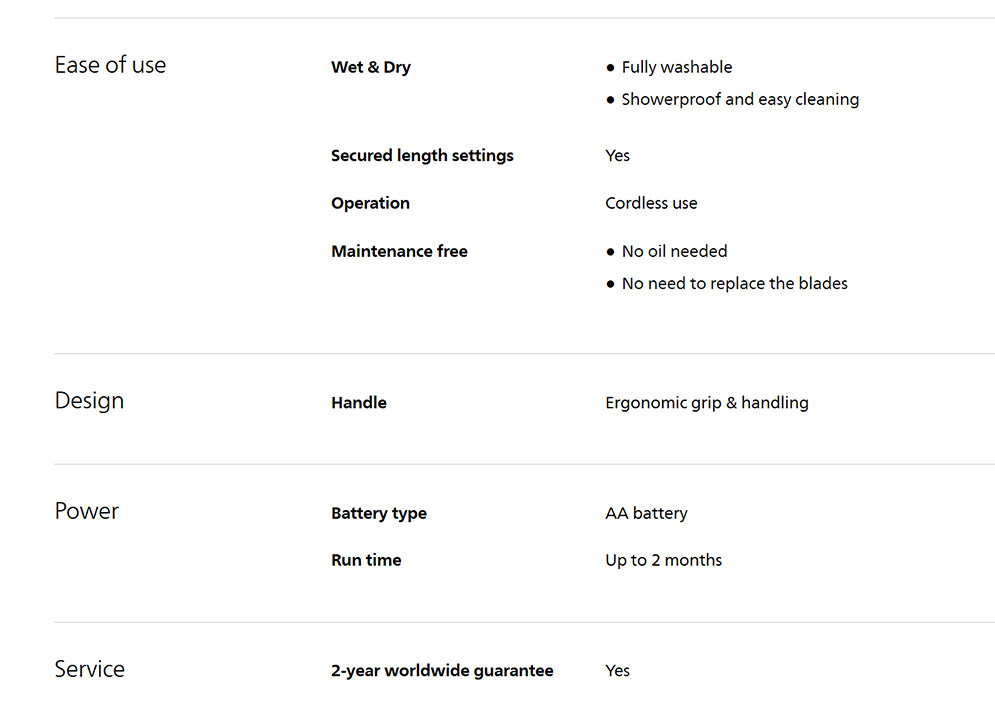Viewport: 995px width, 701px height.
Task: Click the Service section heading
Action: 89,669
